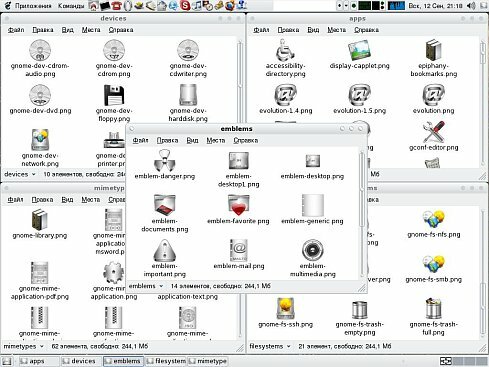
Task: Select evolution.png icon in apps window
Action: pos(433,95)
